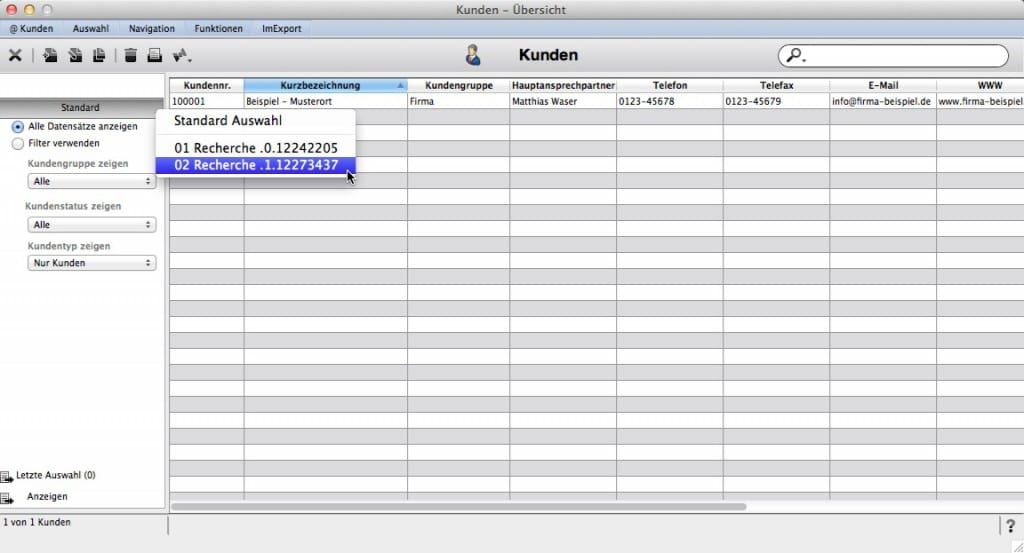
Task: Click cell Beispiel - Musterort
Action: pos(325,102)
